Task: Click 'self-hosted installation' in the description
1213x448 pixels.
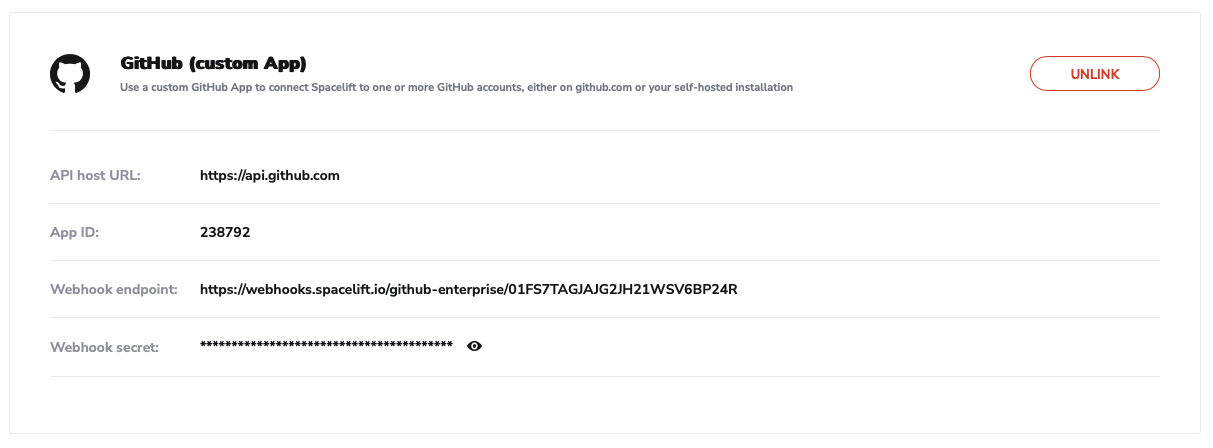Action: [732, 88]
